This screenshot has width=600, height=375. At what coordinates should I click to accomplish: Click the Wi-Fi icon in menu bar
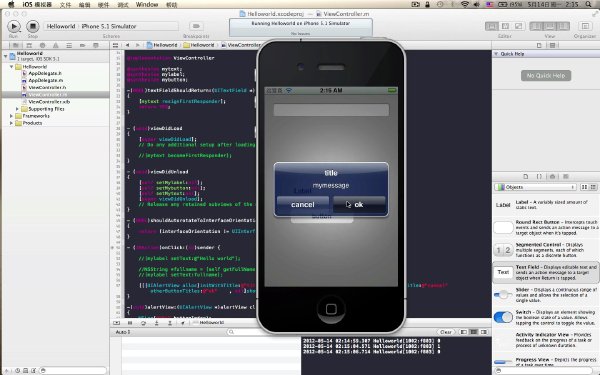[465, 4]
